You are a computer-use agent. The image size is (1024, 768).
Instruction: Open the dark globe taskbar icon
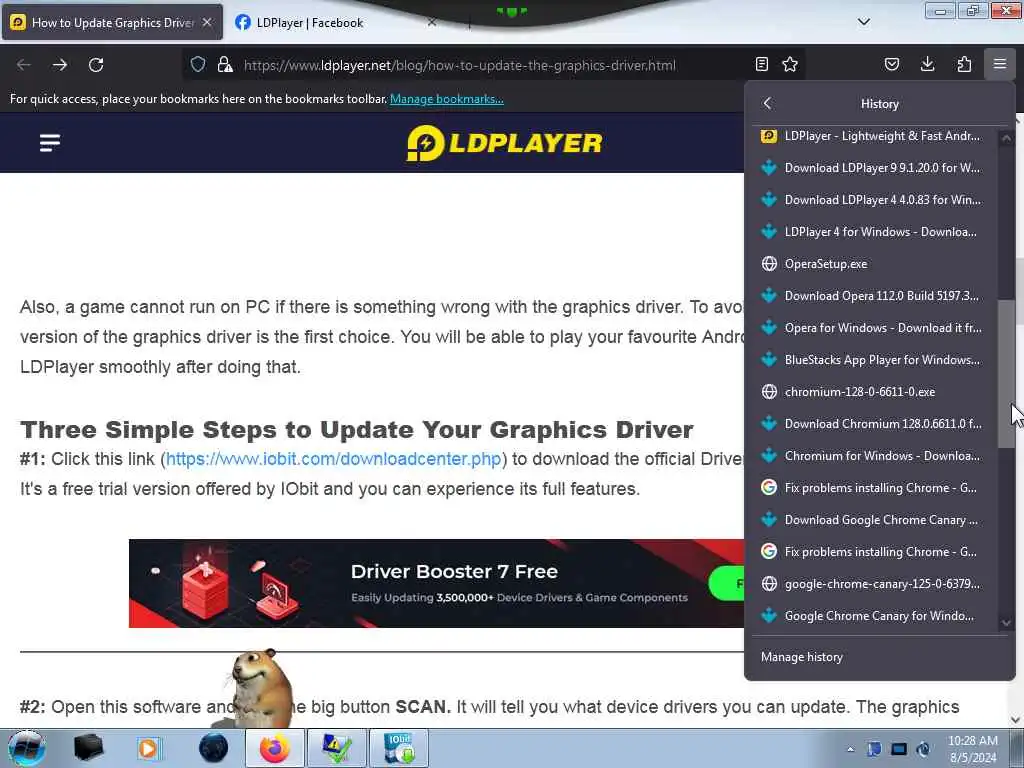click(213, 748)
